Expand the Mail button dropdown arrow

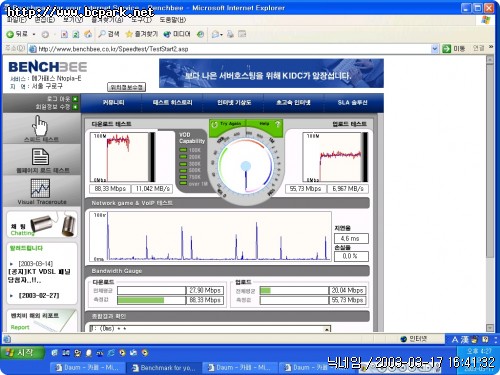tap(221, 34)
